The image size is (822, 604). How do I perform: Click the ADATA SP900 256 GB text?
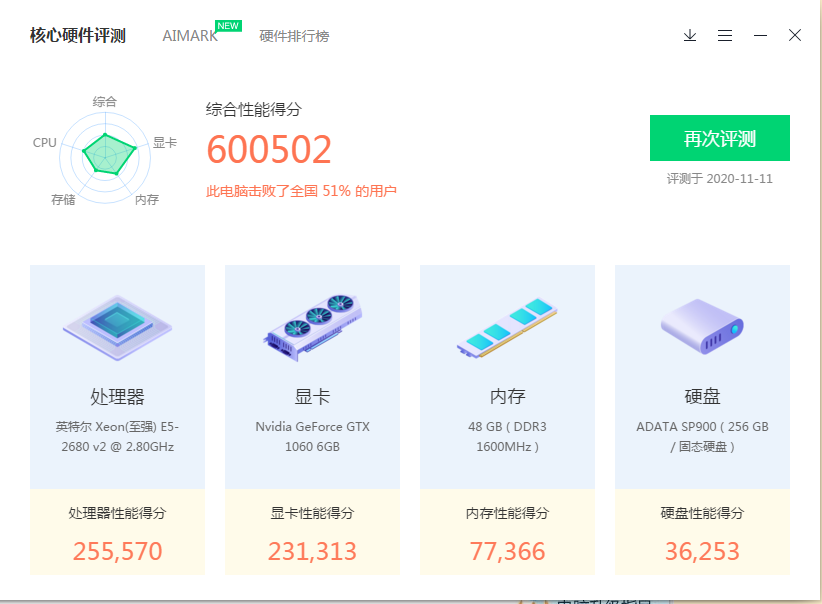[x=702, y=436]
